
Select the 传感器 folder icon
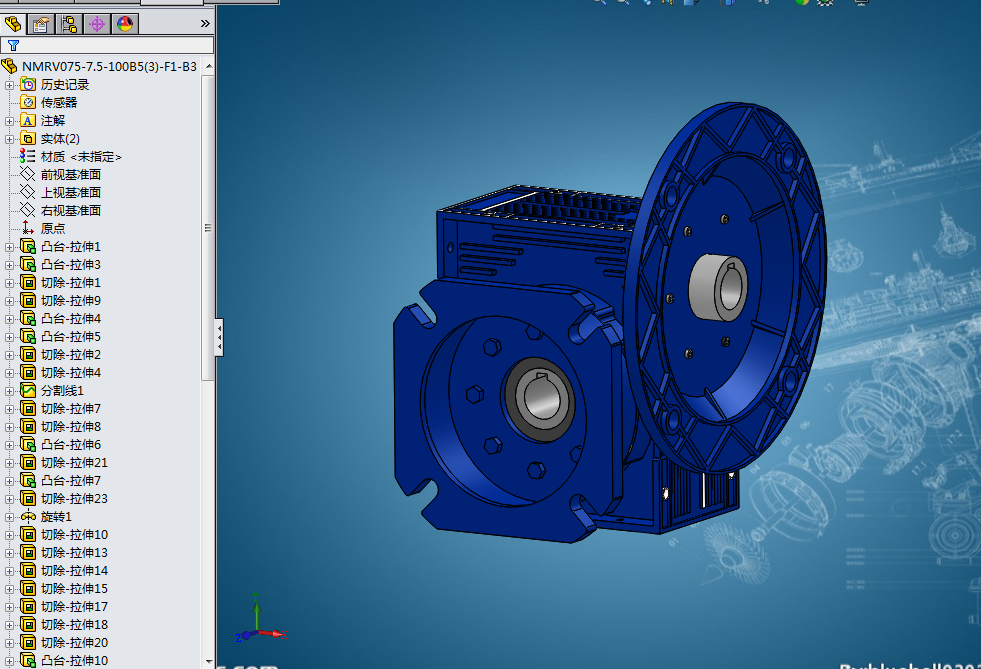point(28,102)
